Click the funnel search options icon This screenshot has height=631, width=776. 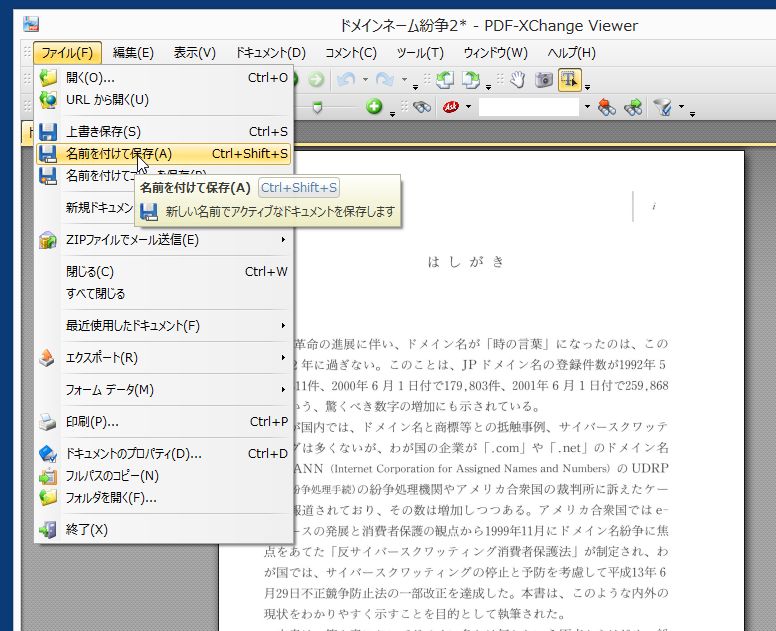click(663, 107)
